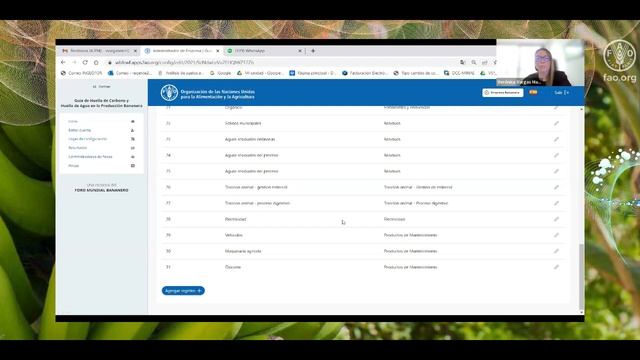Open Administradores de fincas in sidebar
The width and height of the screenshot is (640, 360).
click(90, 157)
